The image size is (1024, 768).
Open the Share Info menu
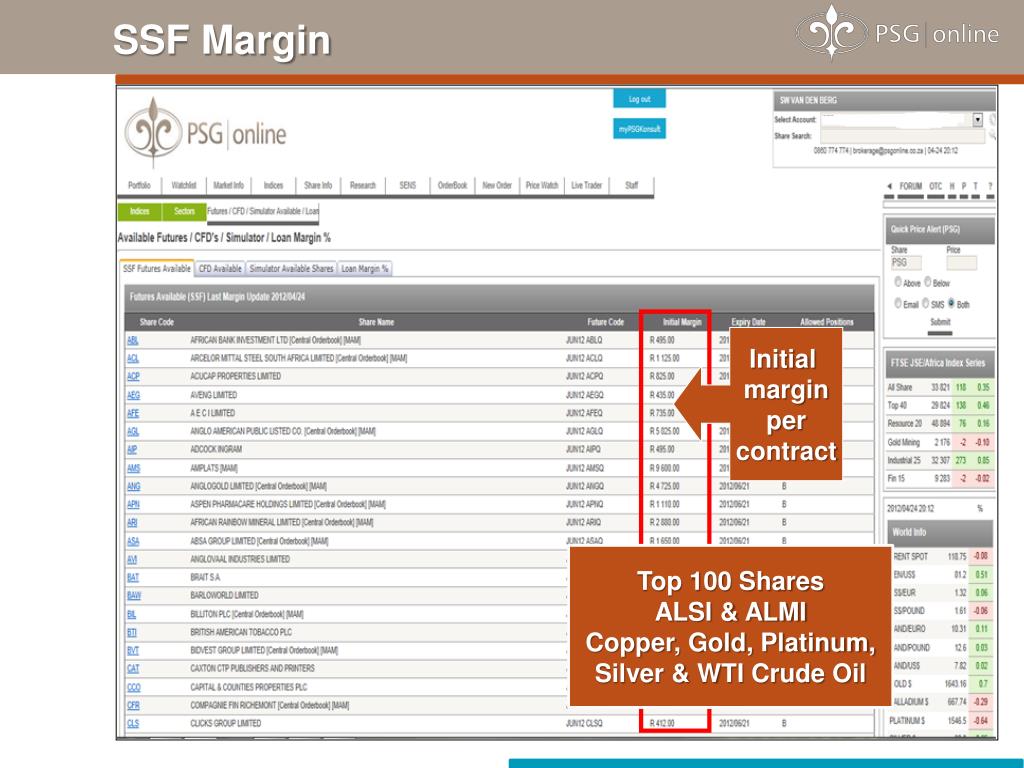coord(318,185)
